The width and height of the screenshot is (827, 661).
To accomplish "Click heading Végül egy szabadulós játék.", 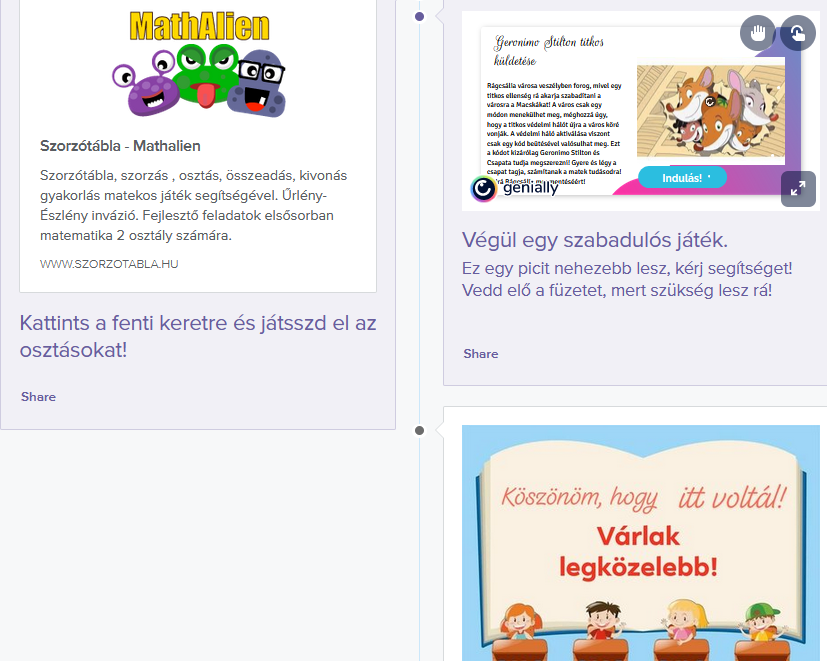I will click(595, 240).
